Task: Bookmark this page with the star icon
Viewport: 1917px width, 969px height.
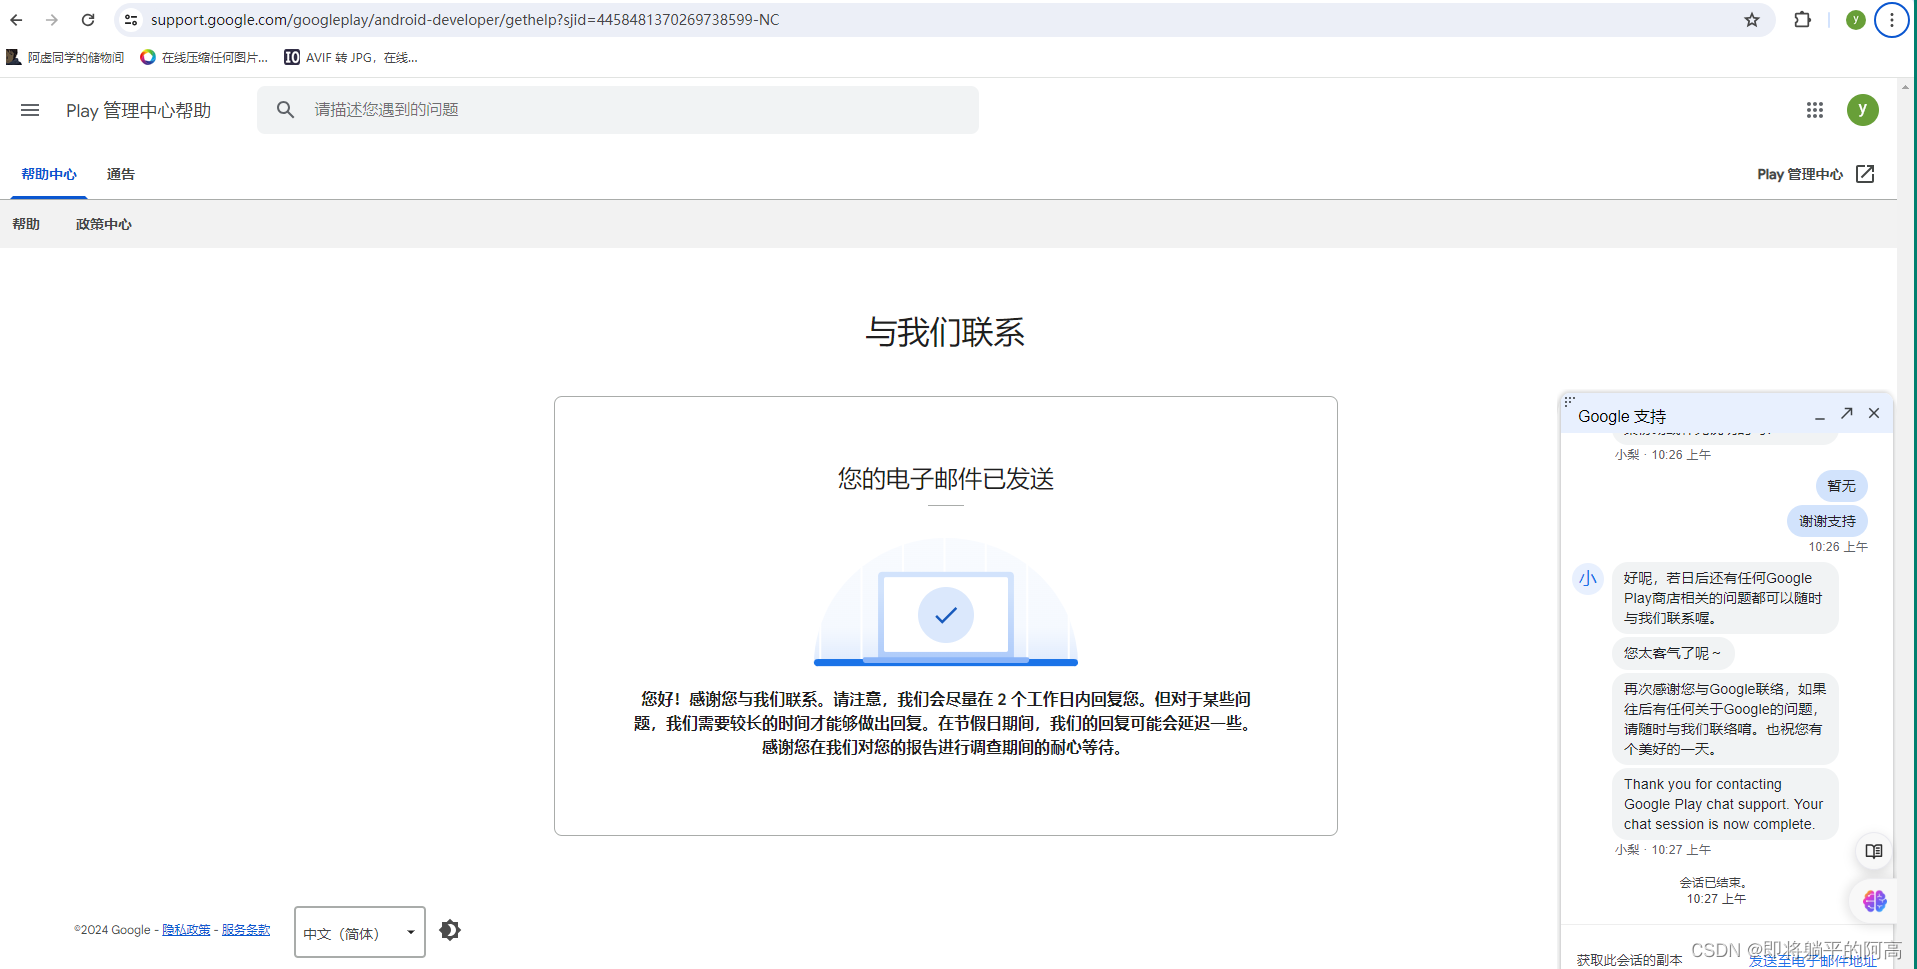Action: point(1752,20)
